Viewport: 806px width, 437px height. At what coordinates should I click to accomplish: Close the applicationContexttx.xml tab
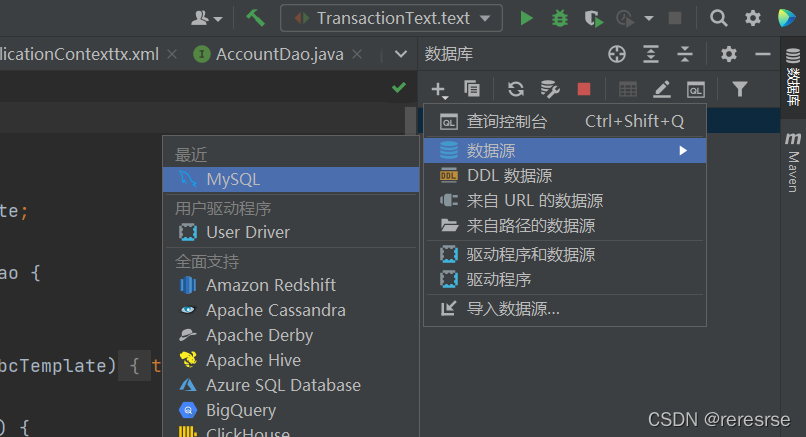(172, 54)
